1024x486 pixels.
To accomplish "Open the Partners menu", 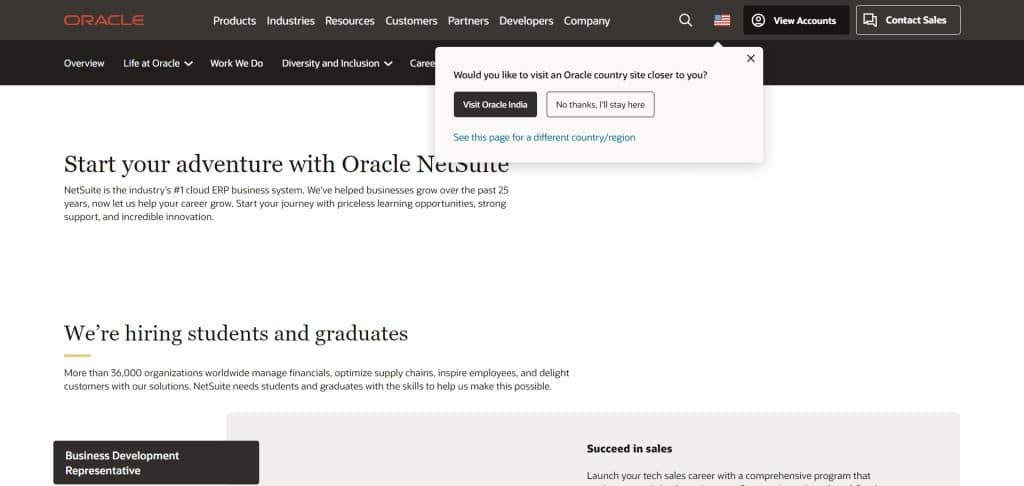I will point(468,21).
